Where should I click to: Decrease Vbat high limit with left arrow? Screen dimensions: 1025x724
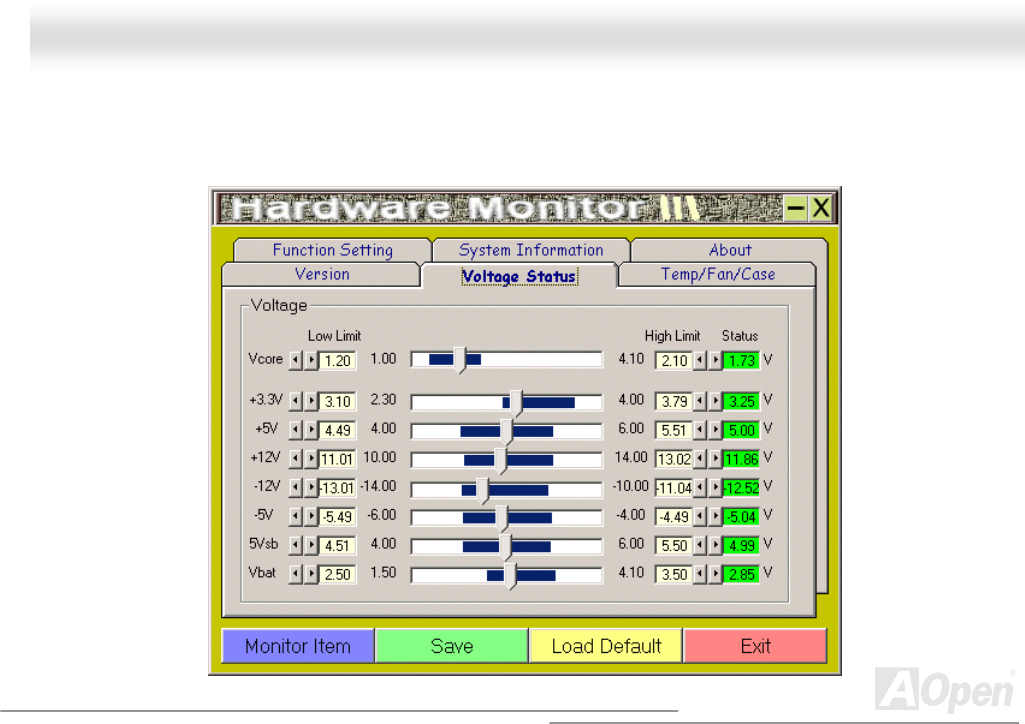tap(699, 574)
